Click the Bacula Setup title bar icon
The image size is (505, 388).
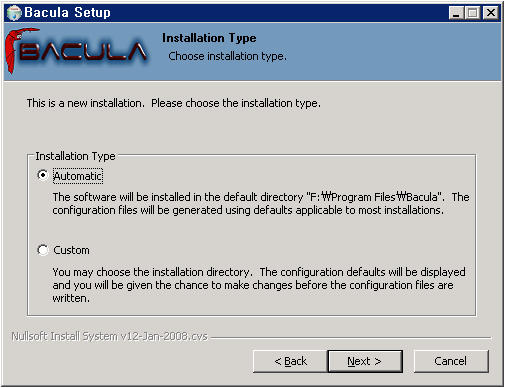(x=14, y=13)
